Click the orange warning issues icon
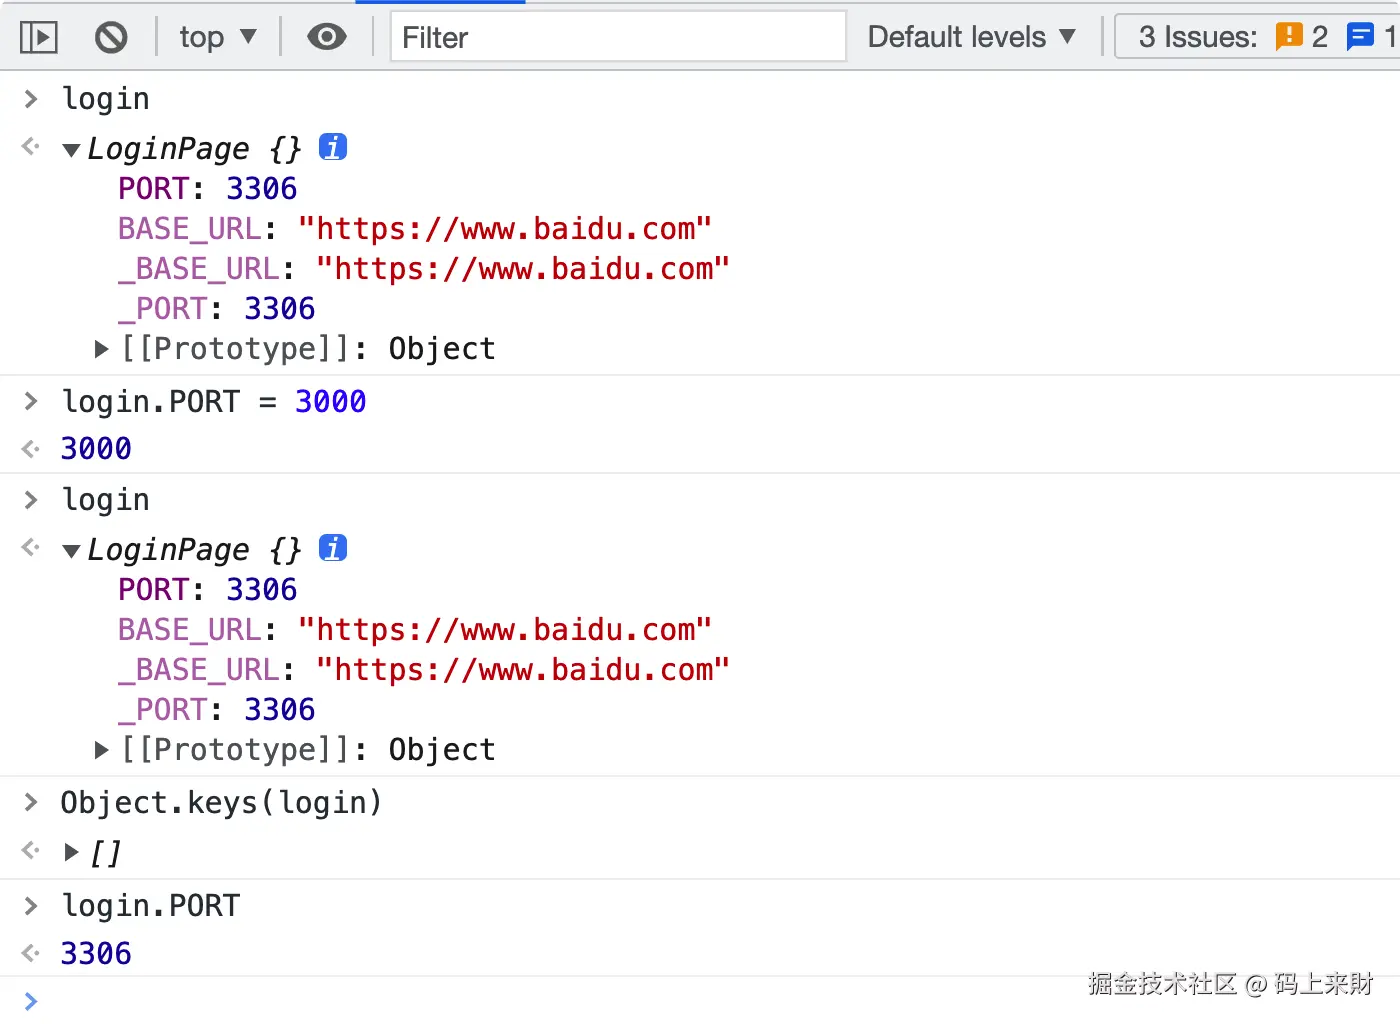The height and width of the screenshot is (1024, 1400). [x=1289, y=37]
